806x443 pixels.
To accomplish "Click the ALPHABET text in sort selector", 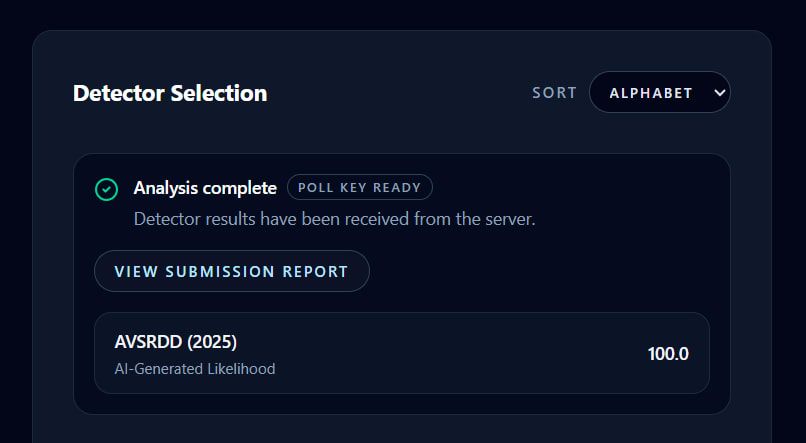I will click(x=651, y=93).
